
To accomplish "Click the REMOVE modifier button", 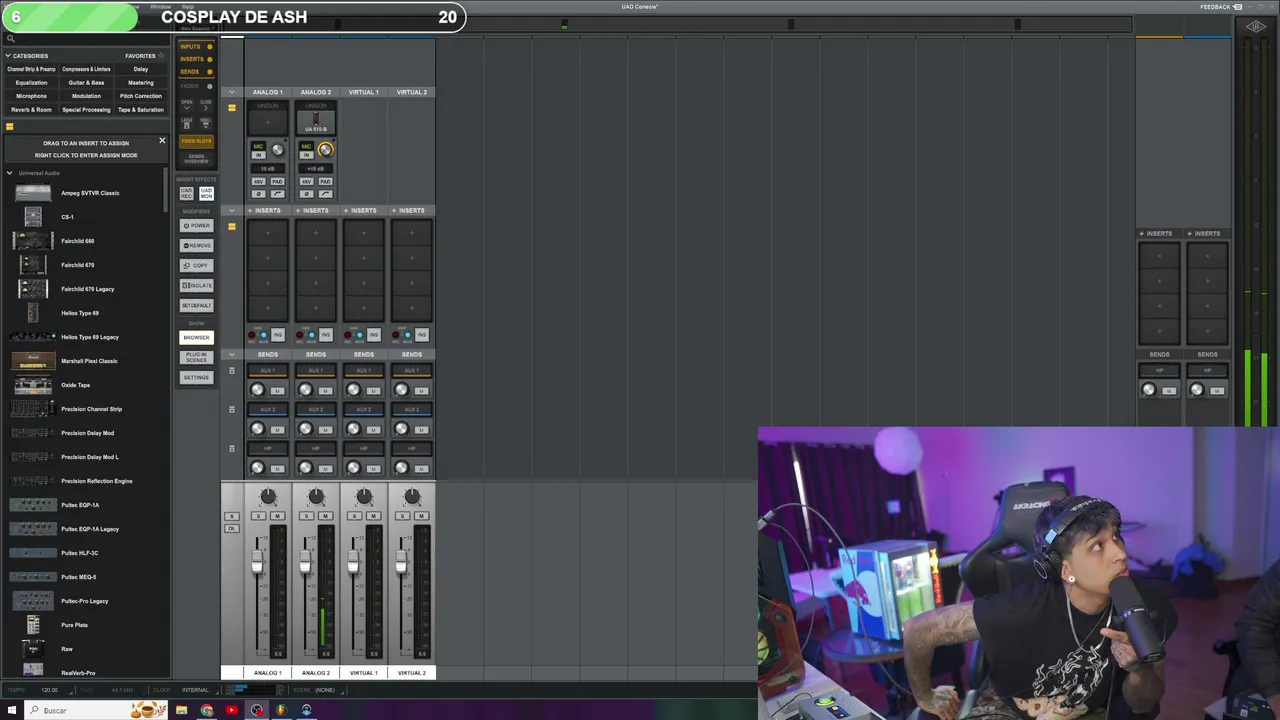I will (196, 245).
